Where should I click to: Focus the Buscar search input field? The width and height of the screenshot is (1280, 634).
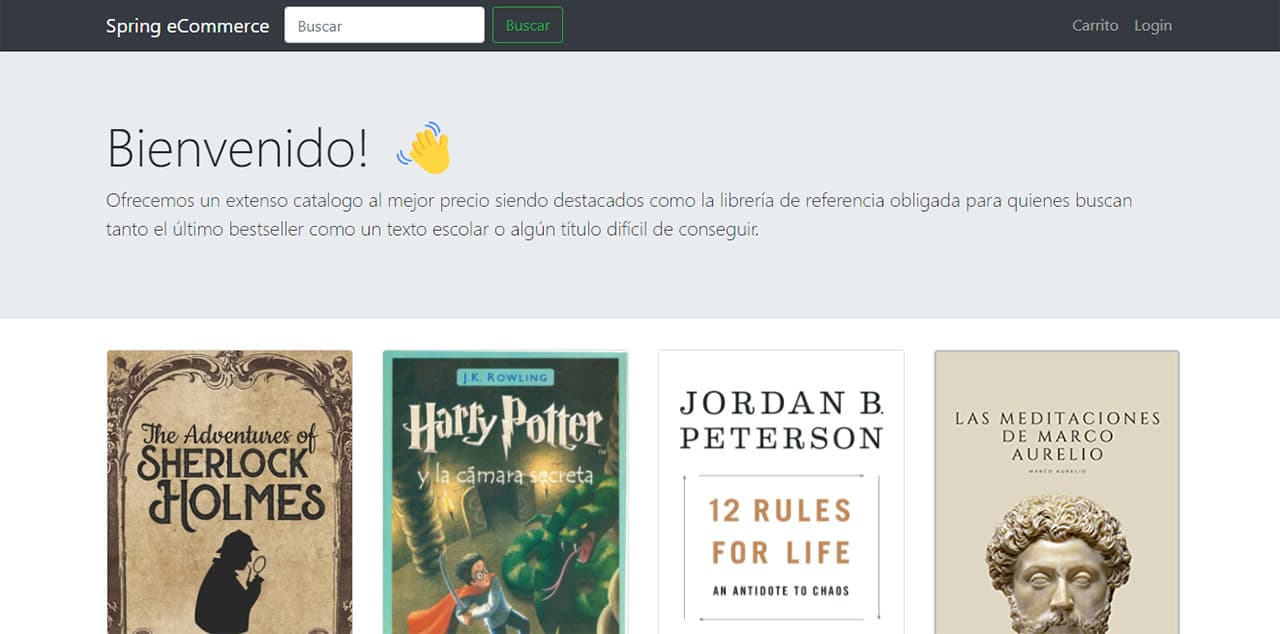(x=384, y=26)
